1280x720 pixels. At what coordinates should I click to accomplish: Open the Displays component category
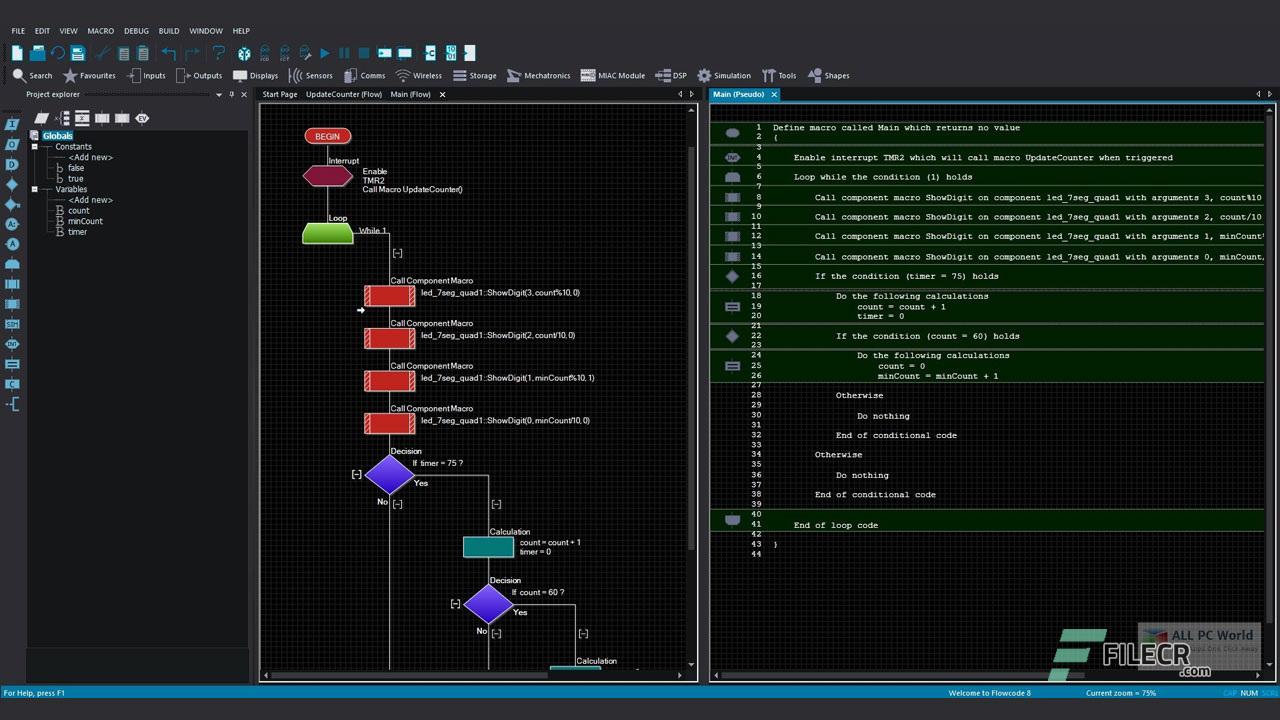tap(255, 75)
